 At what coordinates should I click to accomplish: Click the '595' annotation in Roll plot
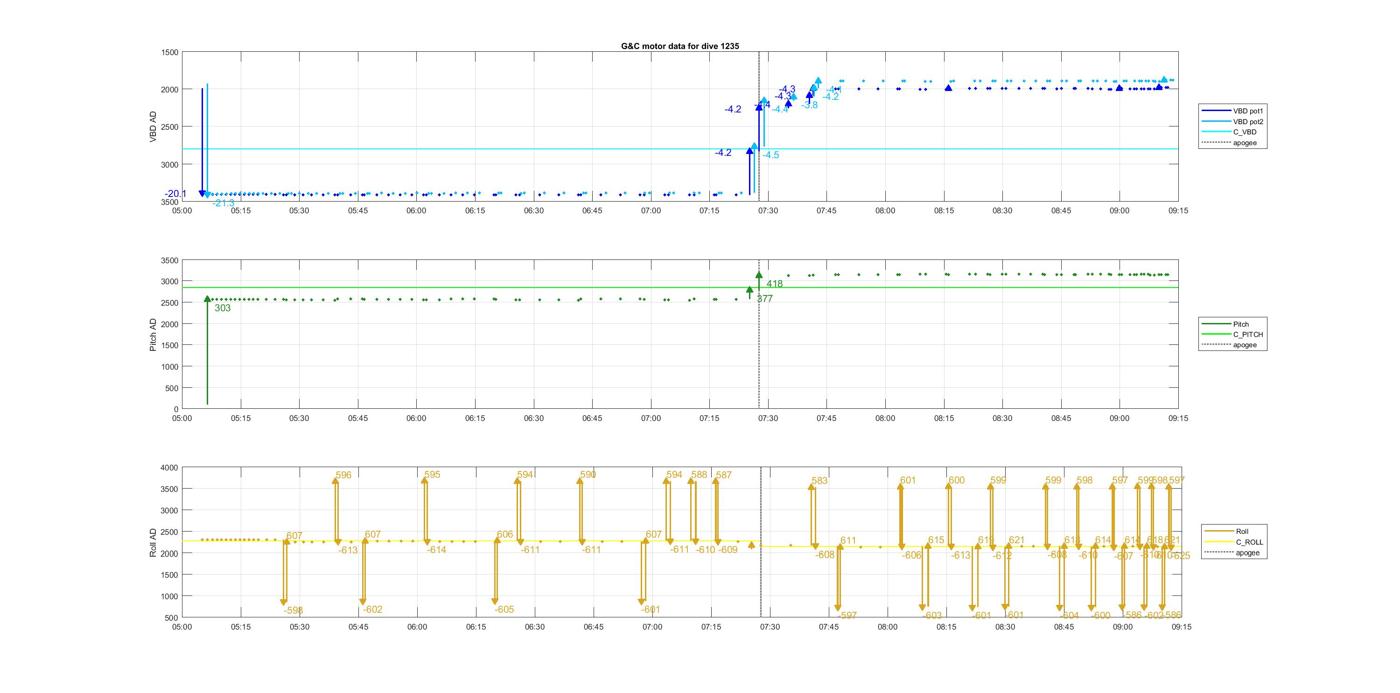click(432, 475)
